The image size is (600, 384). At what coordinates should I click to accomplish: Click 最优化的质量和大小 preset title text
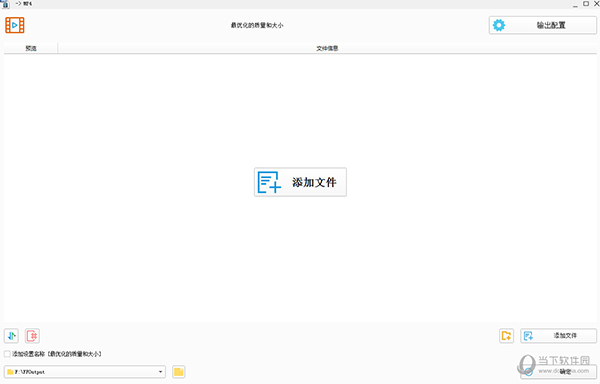257,25
